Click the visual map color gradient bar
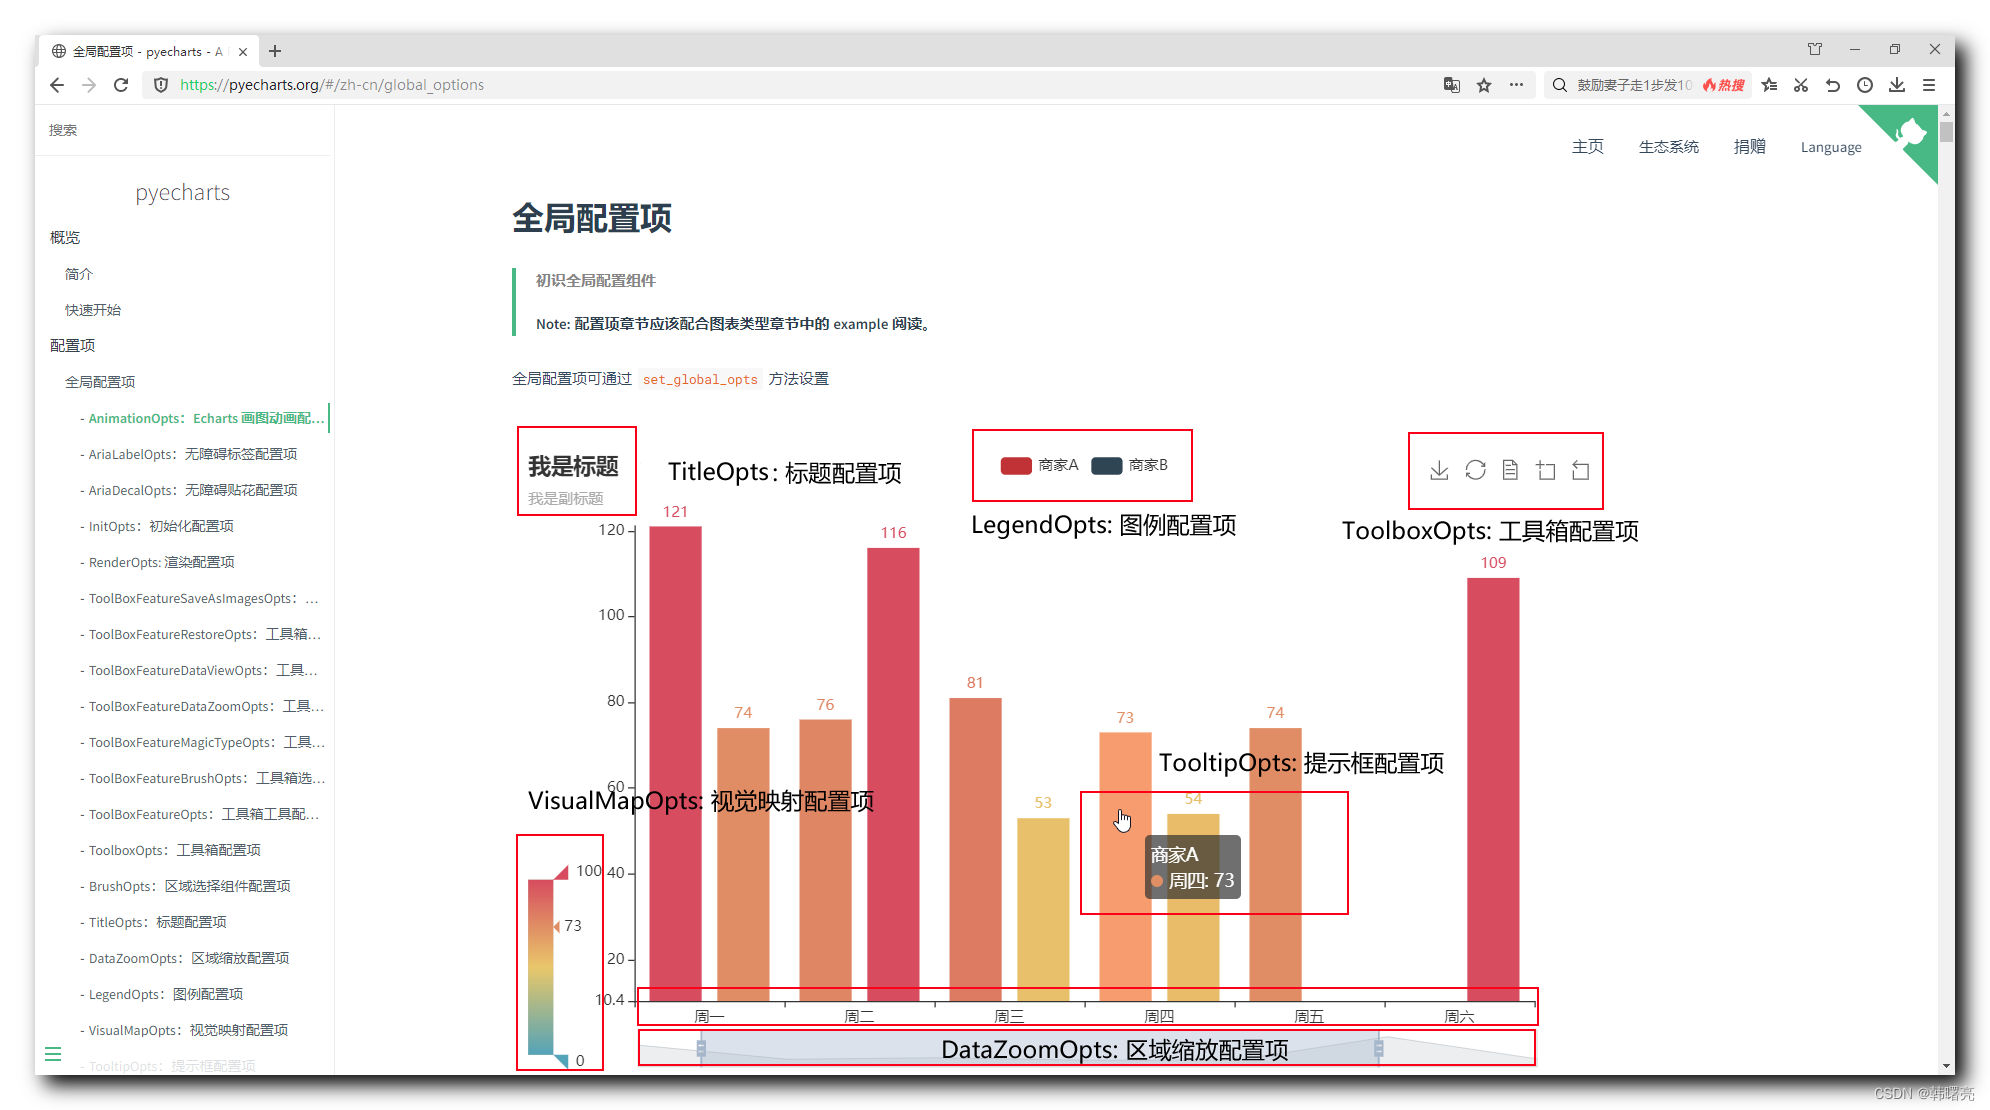This screenshot has height=1110, width=1990. click(541, 967)
